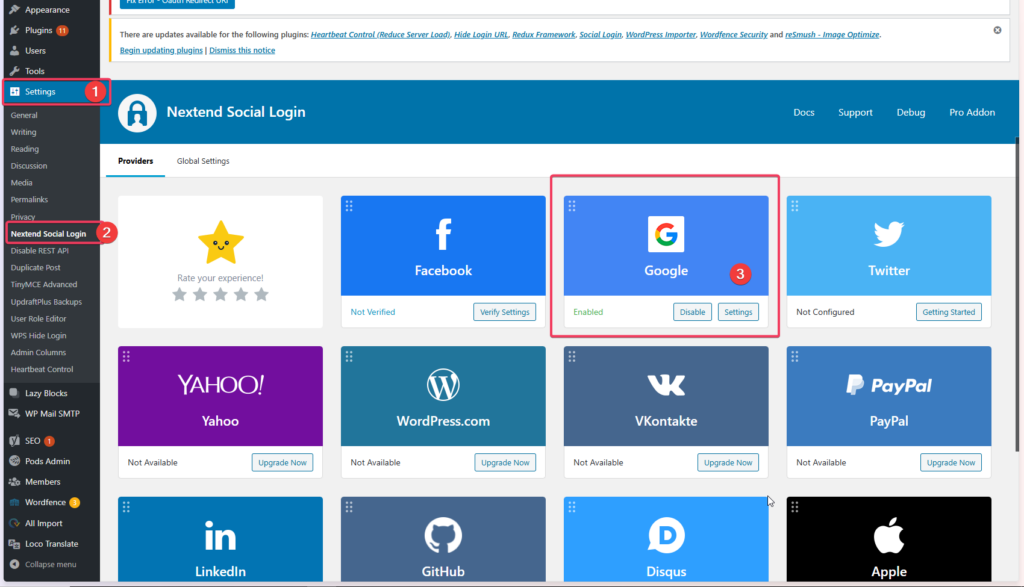1024x587 pixels.
Task: Click the PayPal provider logo
Action: 889,385
